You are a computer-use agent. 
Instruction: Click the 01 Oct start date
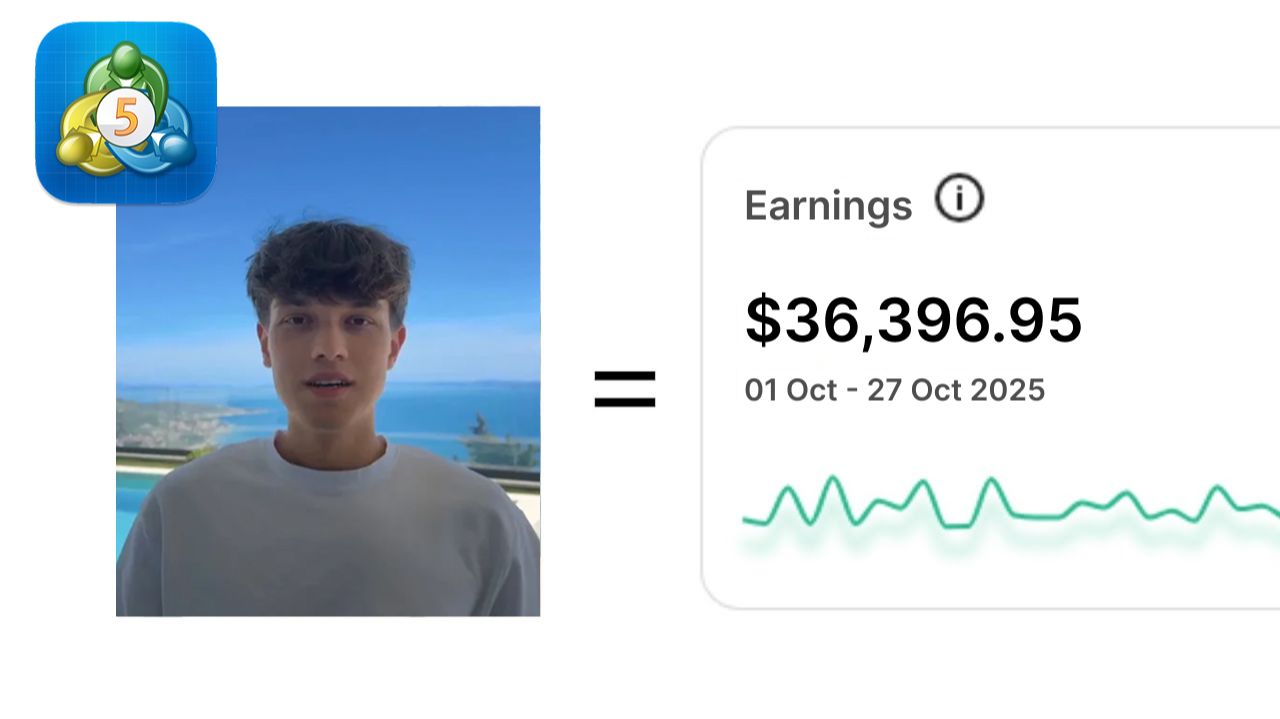click(790, 389)
